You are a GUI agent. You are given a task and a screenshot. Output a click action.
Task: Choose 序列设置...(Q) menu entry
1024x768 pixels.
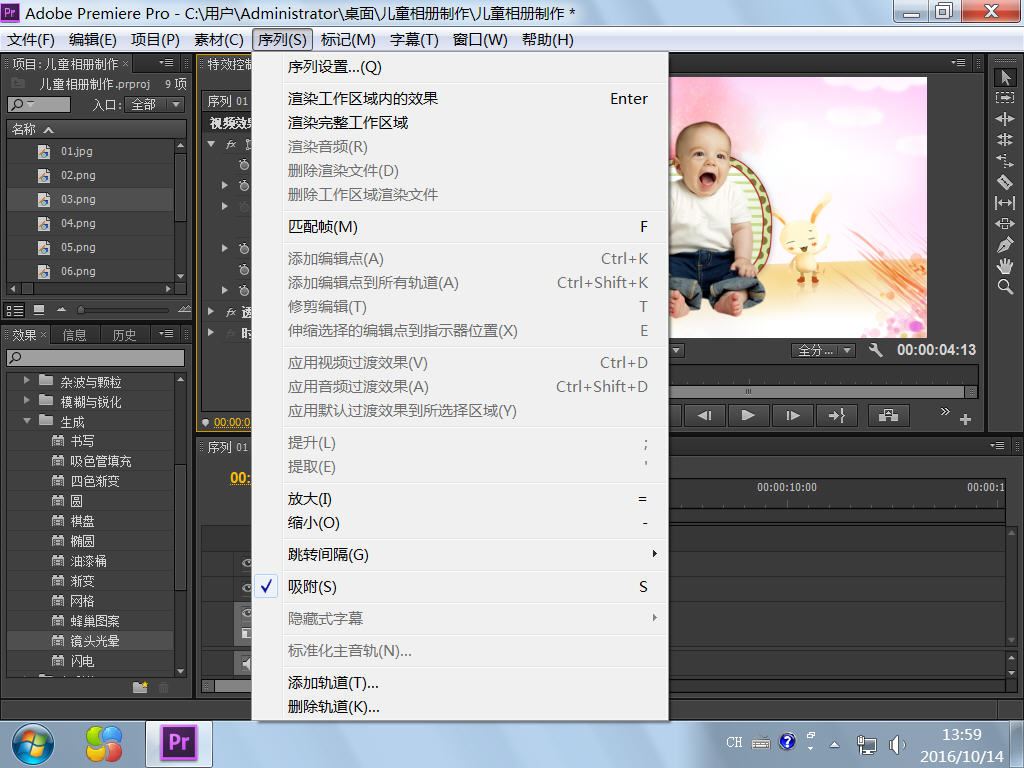pyautogui.click(x=460, y=67)
